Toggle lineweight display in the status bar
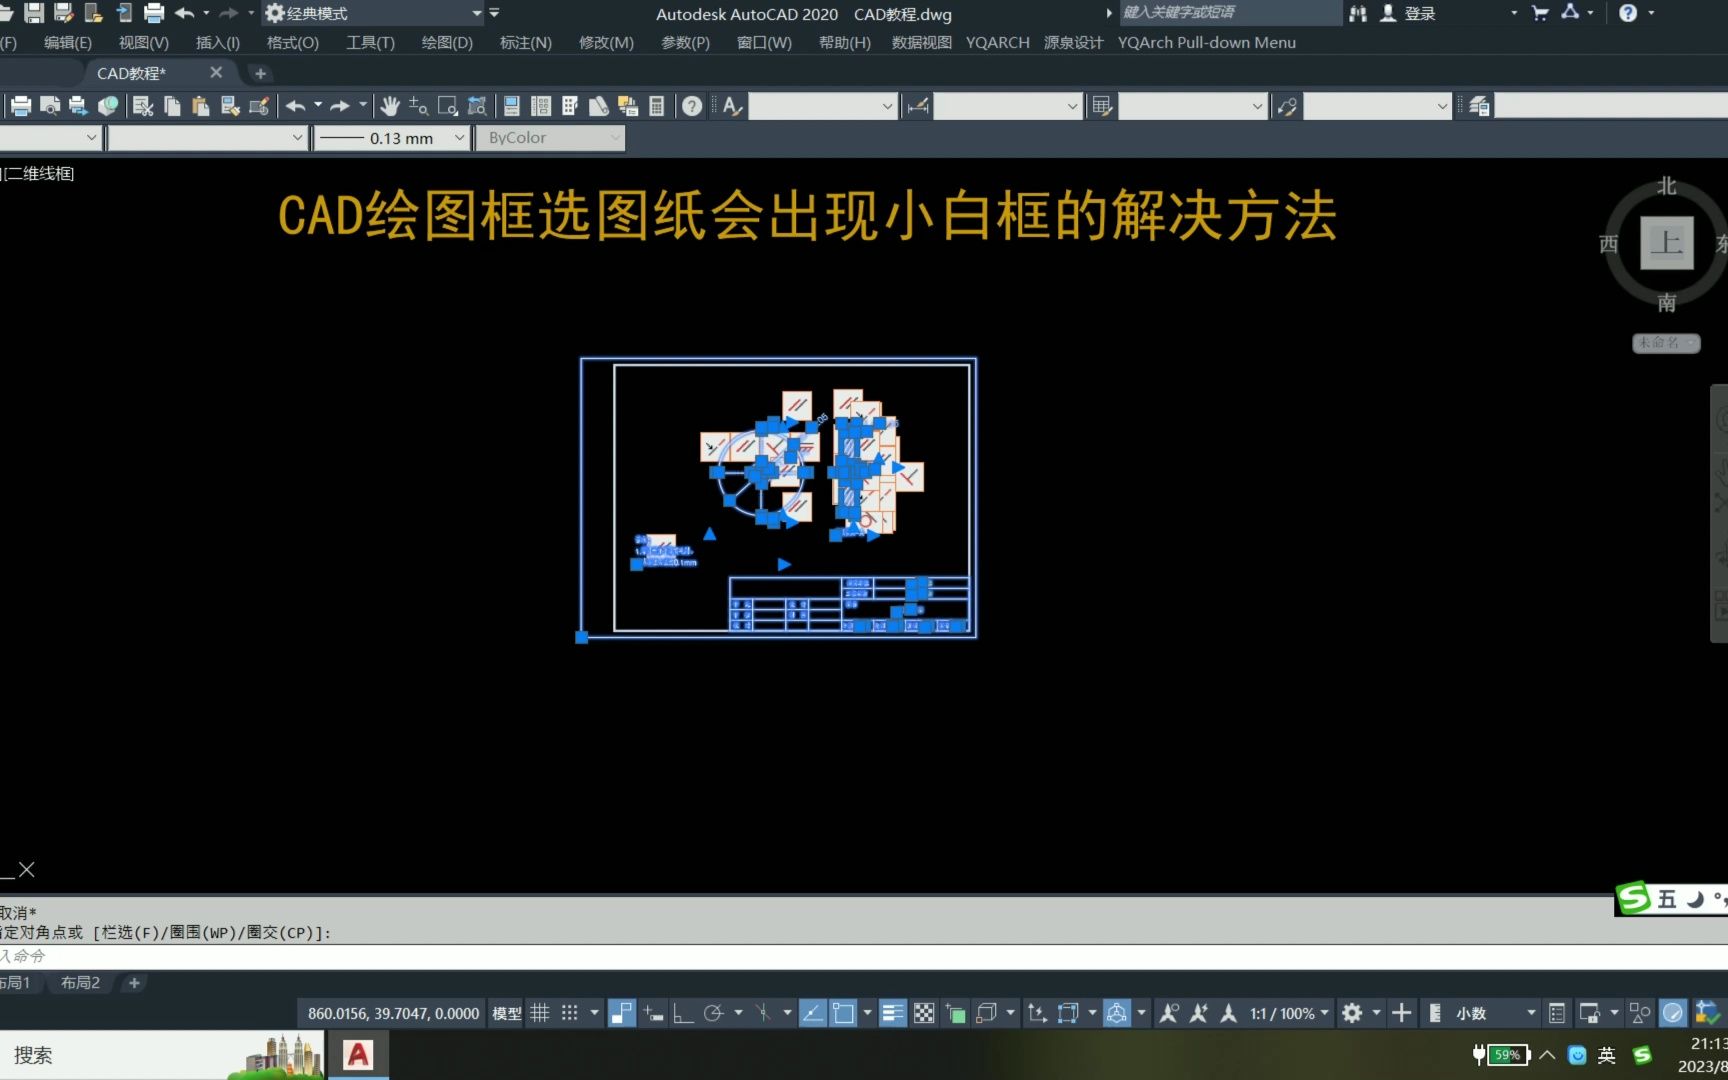 pos(893,1013)
